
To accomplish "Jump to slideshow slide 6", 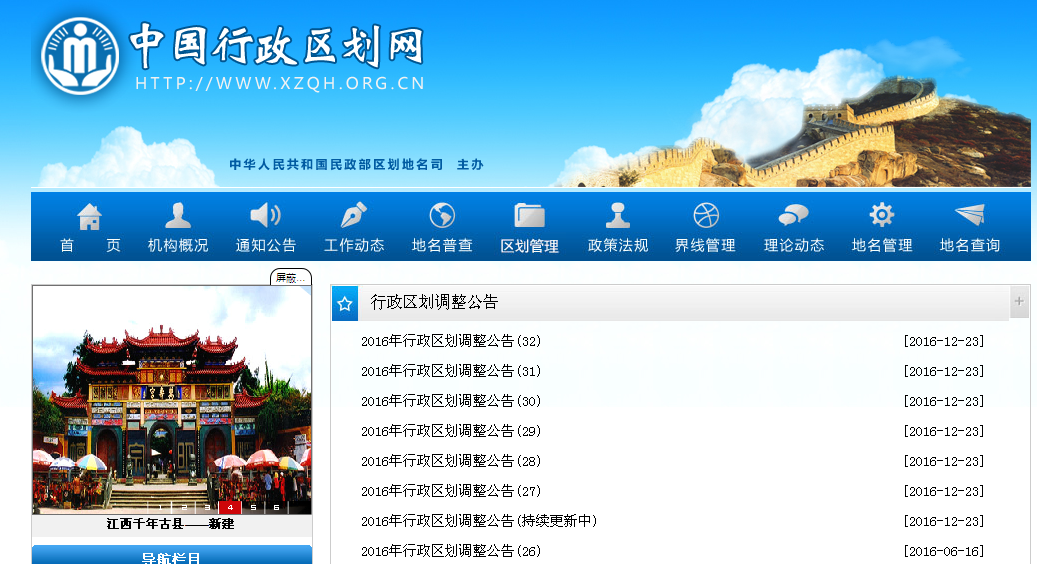I will tap(276, 507).
